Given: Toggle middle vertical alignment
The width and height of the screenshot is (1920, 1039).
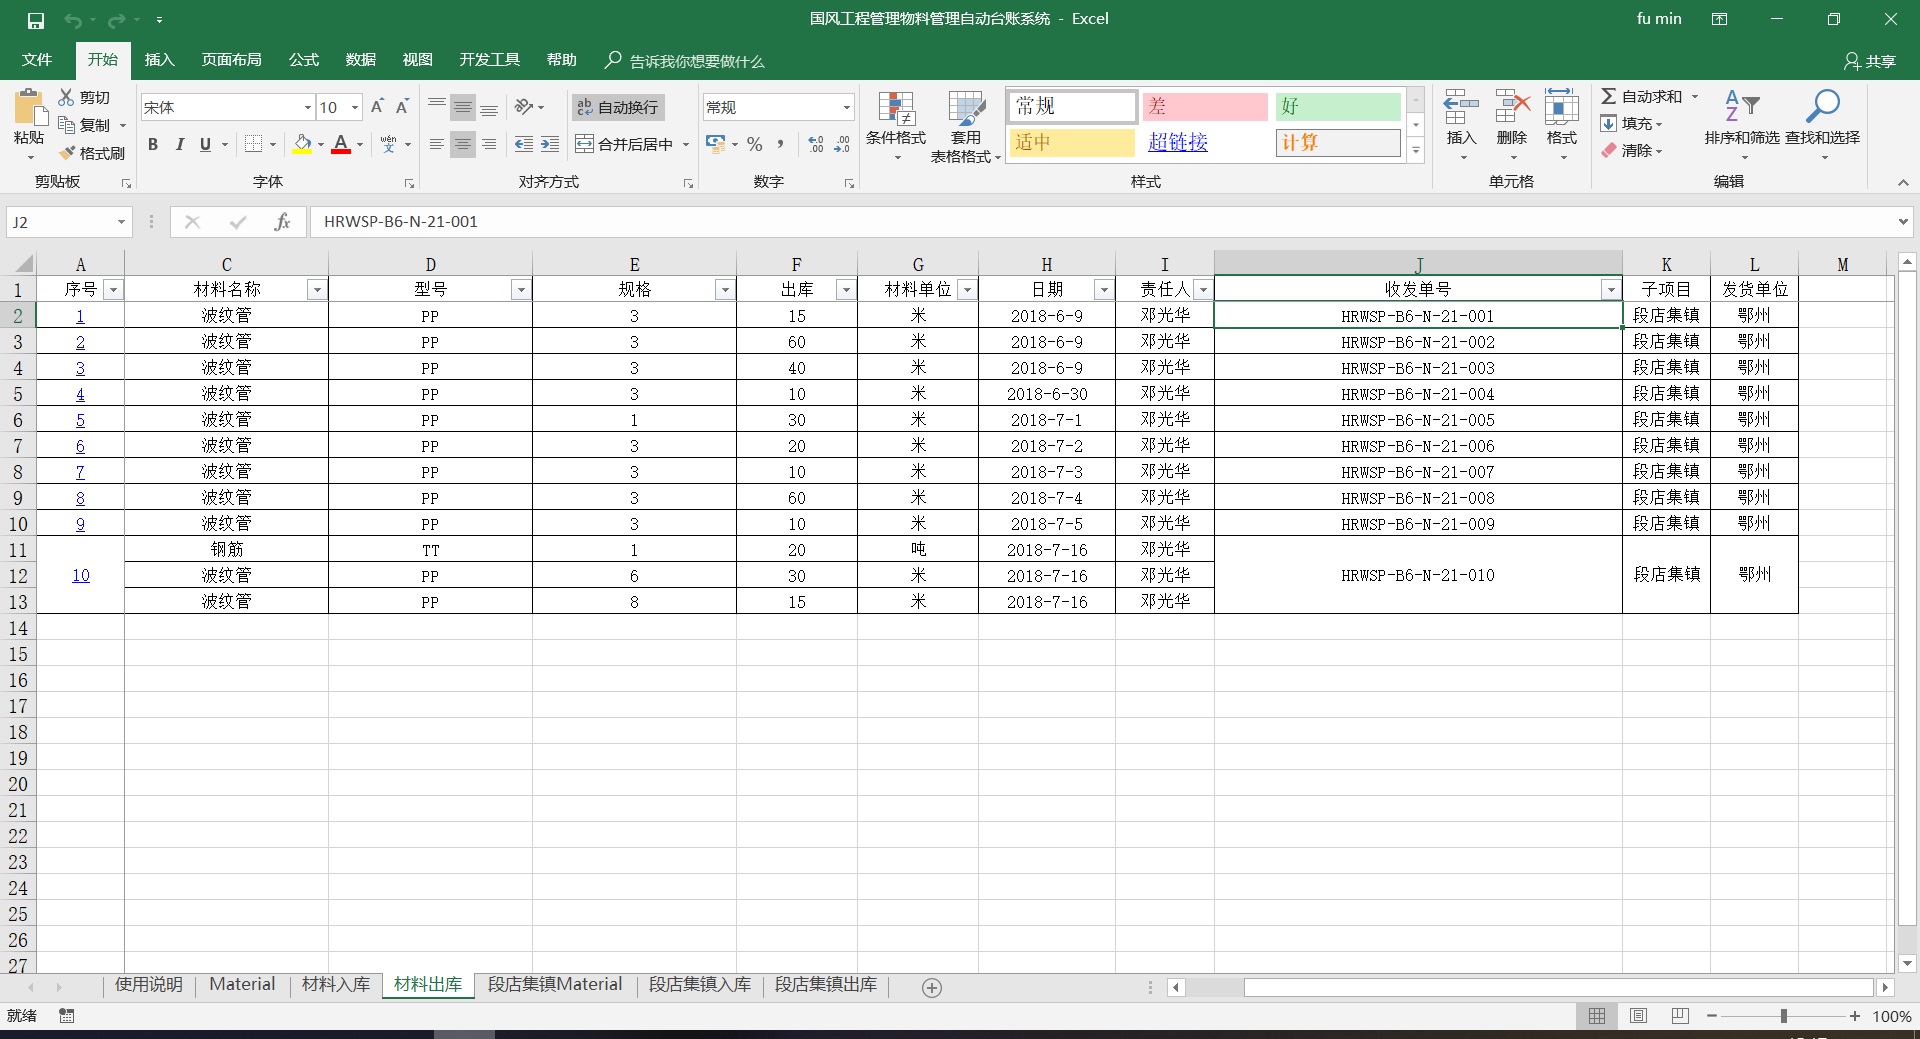Looking at the screenshot, I should [x=463, y=107].
